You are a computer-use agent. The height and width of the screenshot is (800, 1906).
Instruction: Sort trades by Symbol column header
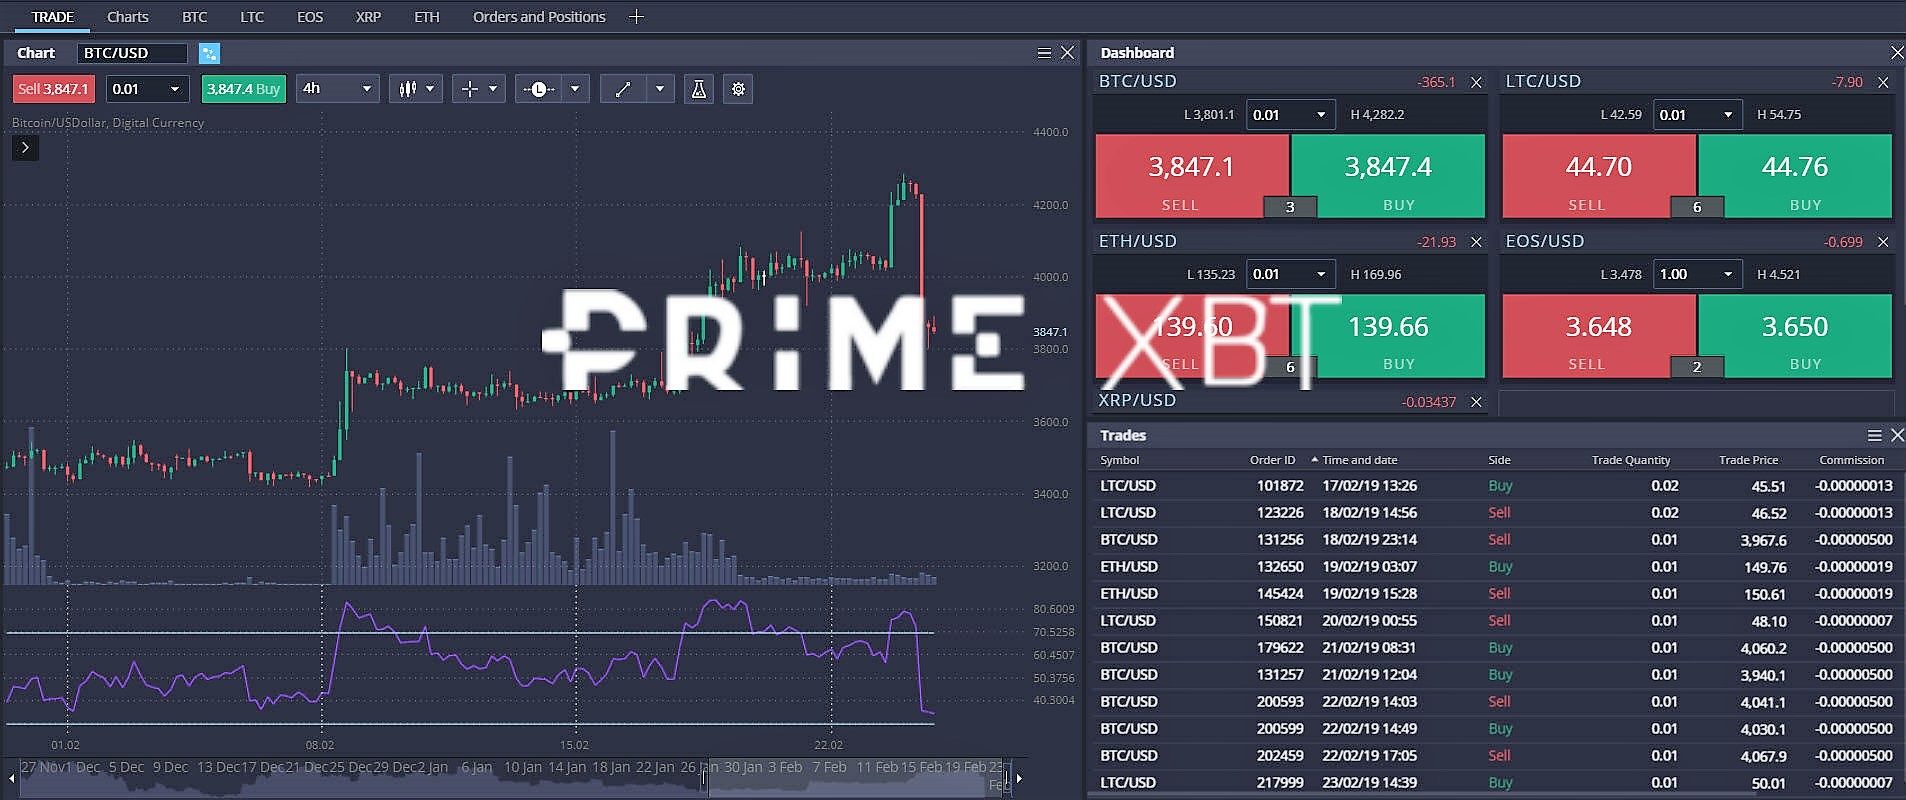click(1119, 460)
